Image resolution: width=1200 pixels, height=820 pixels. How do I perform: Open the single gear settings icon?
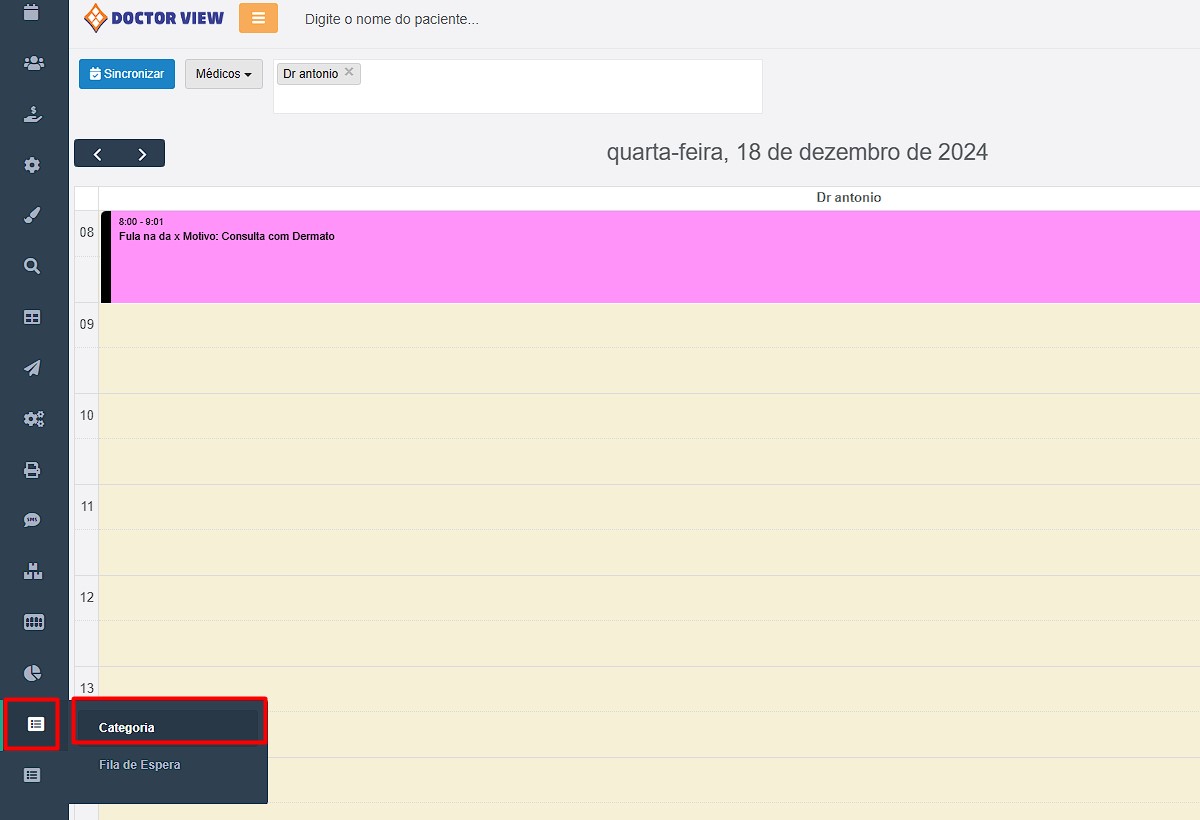(x=33, y=165)
